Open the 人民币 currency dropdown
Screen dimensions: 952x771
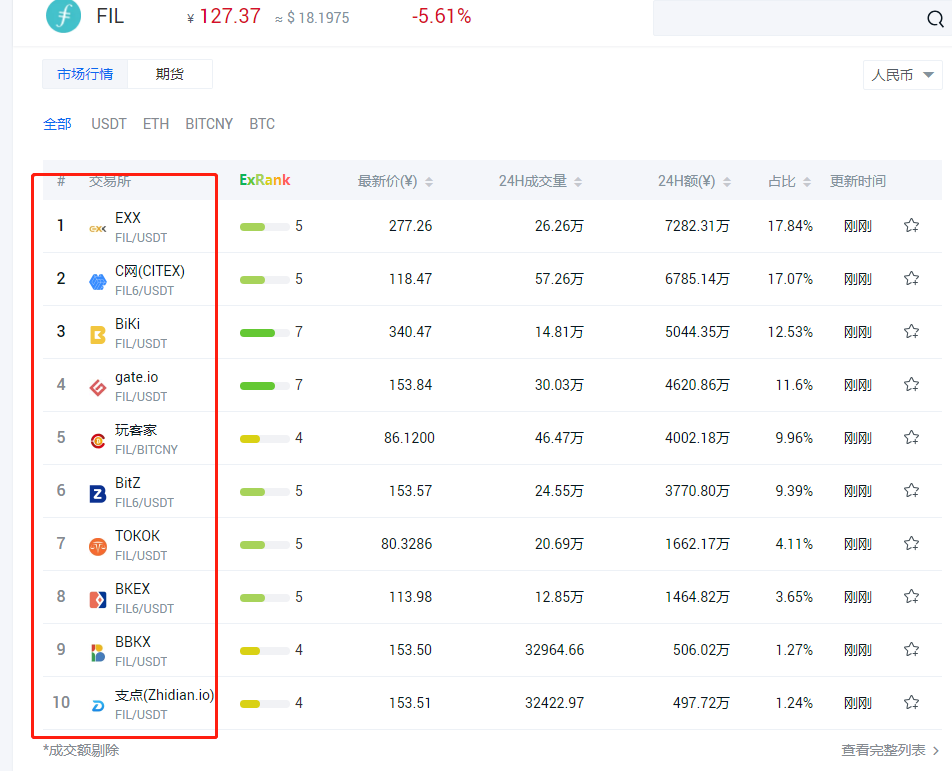[x=902, y=75]
